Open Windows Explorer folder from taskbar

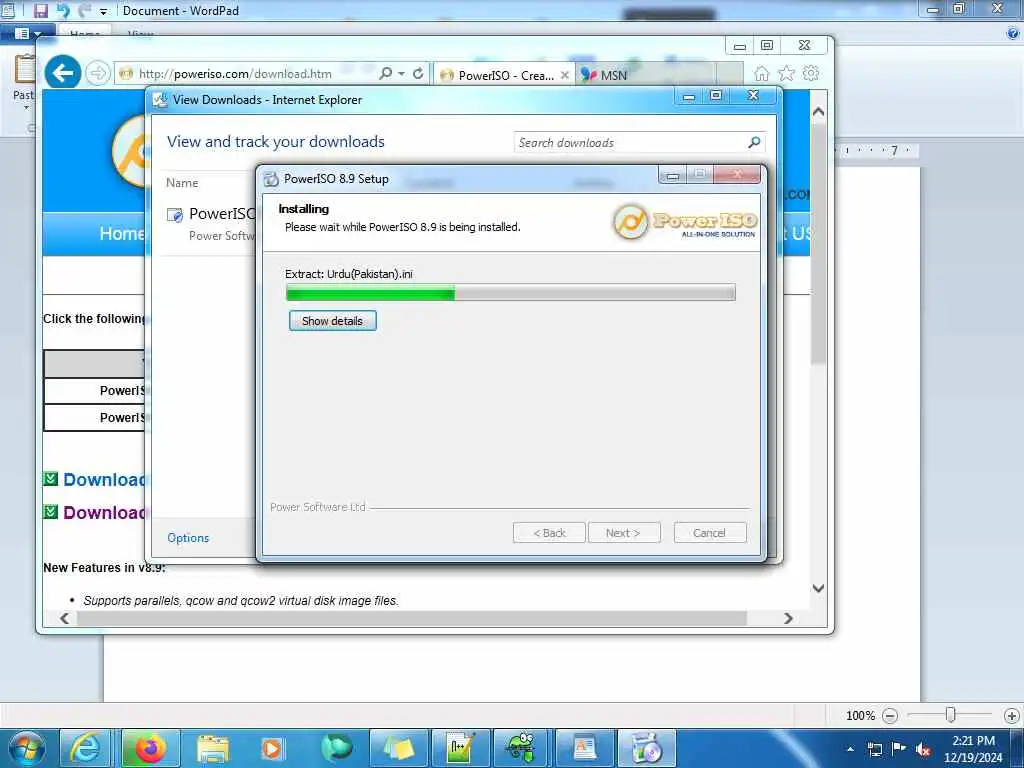pos(213,748)
